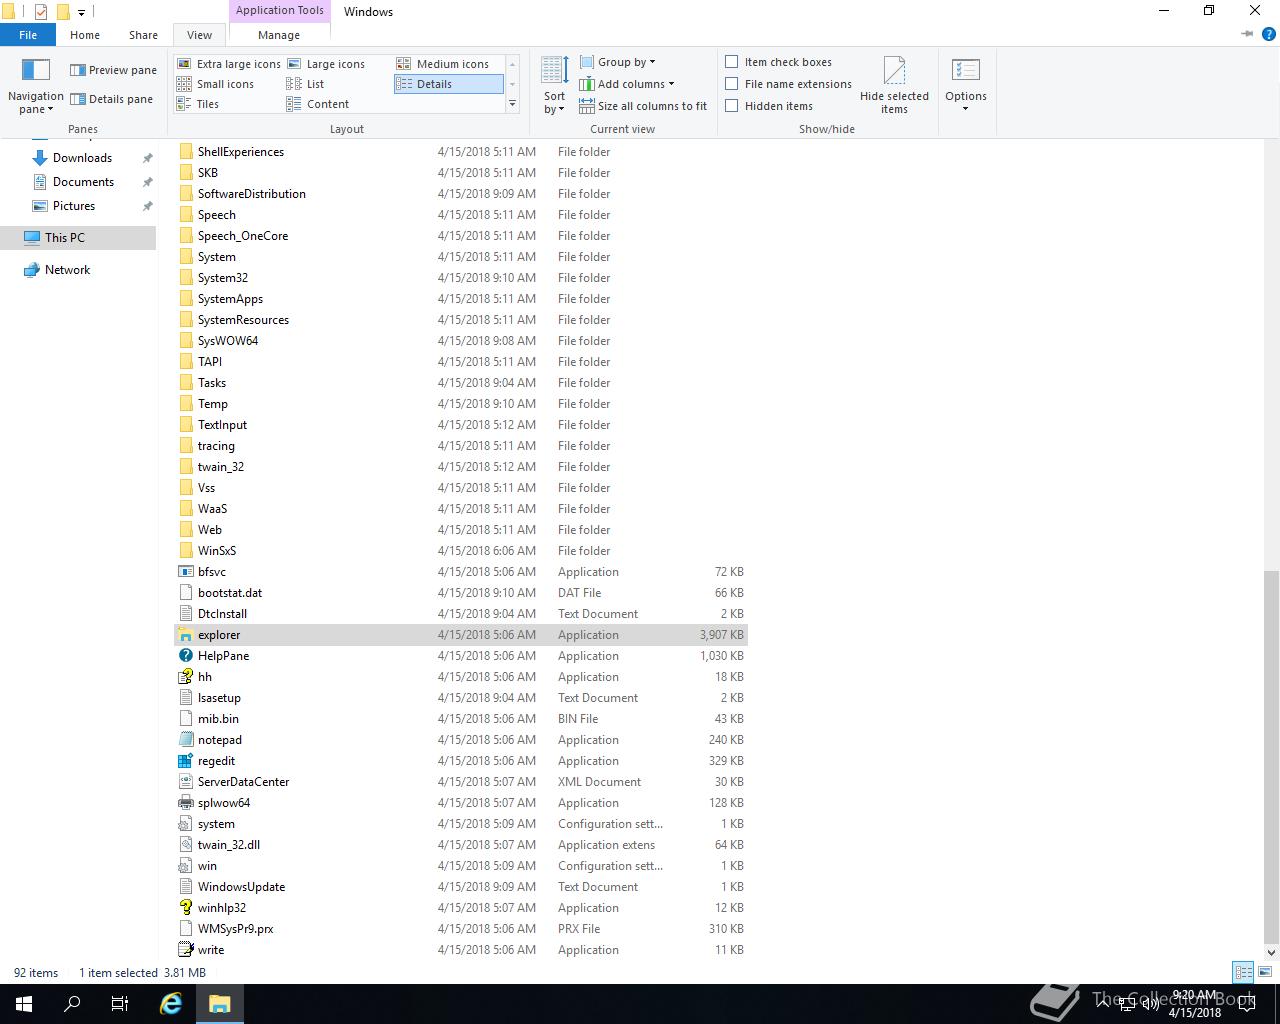Switch to large thumbnails via status bar icon
Image resolution: width=1280 pixels, height=1024 pixels.
point(1264,972)
